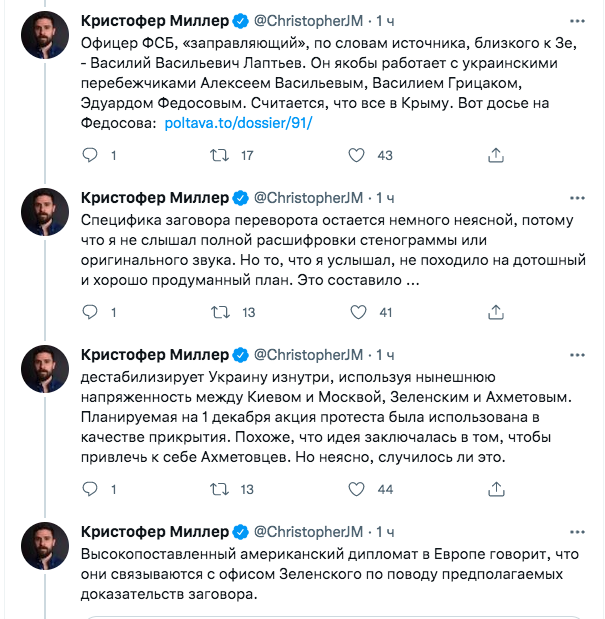Share the tweet starting with Специфика заговора

coord(495,312)
